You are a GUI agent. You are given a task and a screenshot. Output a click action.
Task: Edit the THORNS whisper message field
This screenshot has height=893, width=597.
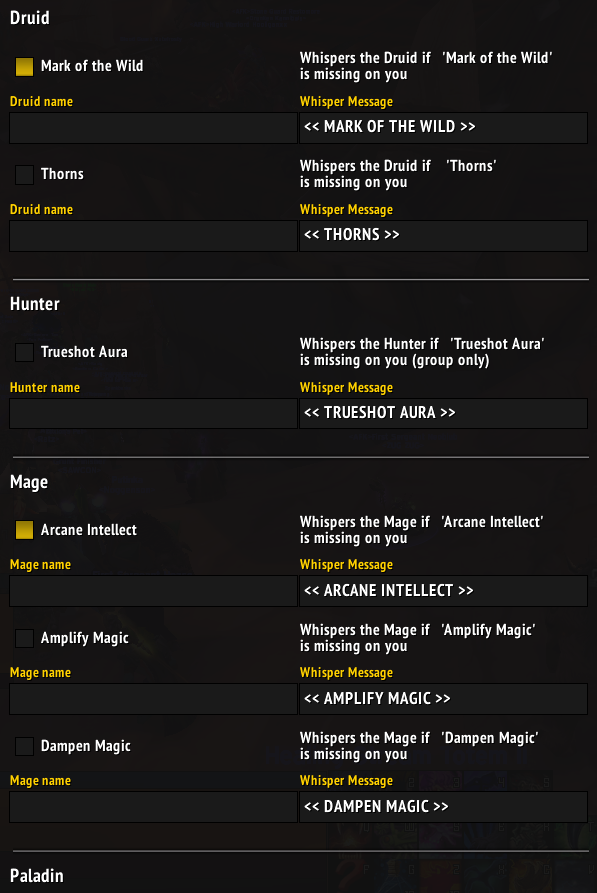pyautogui.click(x=444, y=236)
